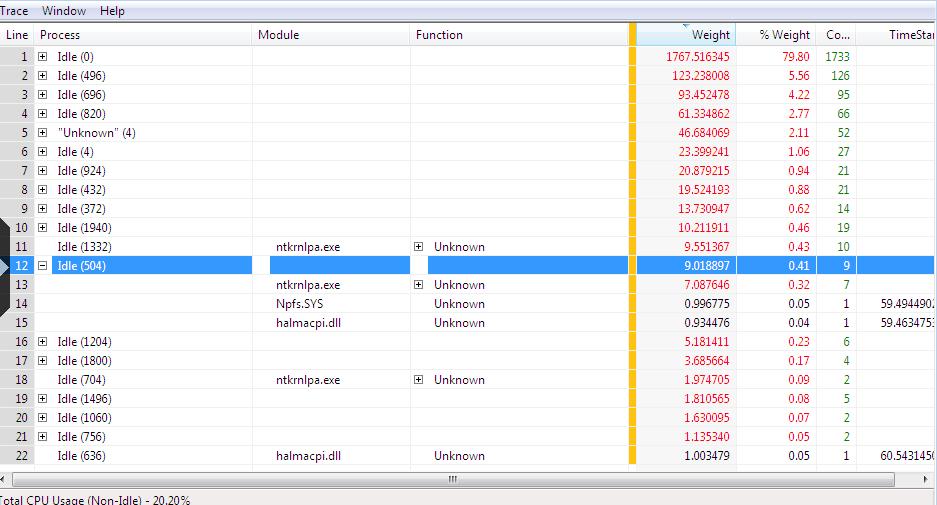Image resolution: width=937 pixels, height=505 pixels.
Task: Open the Help menu
Action: [113, 11]
